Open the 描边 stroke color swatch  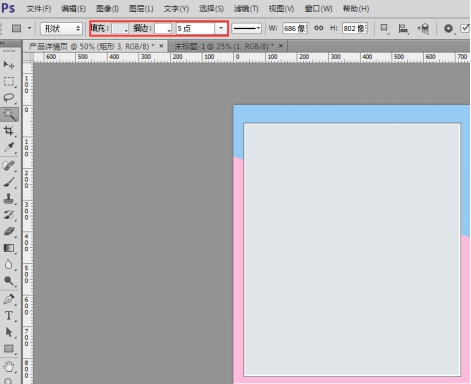tap(163, 28)
